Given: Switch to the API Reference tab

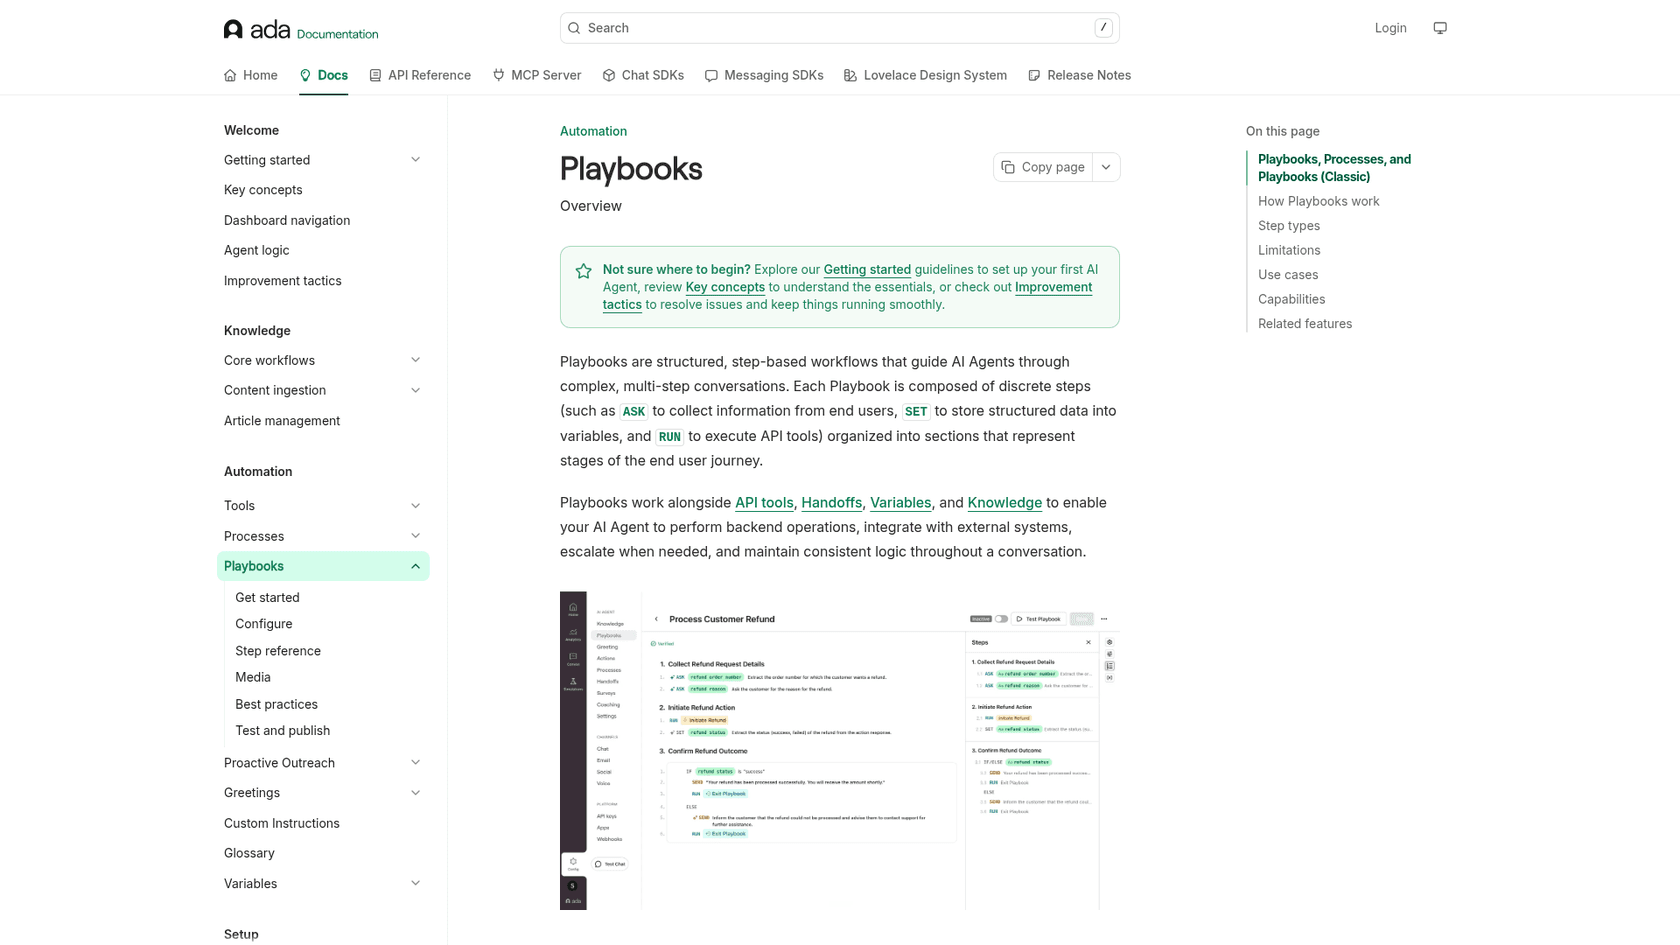Looking at the screenshot, I should click(420, 75).
